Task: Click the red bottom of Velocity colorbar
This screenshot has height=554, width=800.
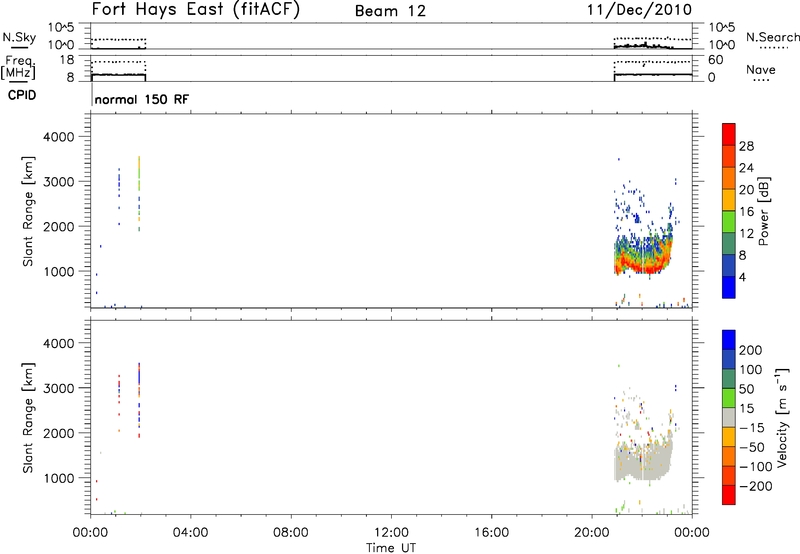Action: tap(729, 495)
